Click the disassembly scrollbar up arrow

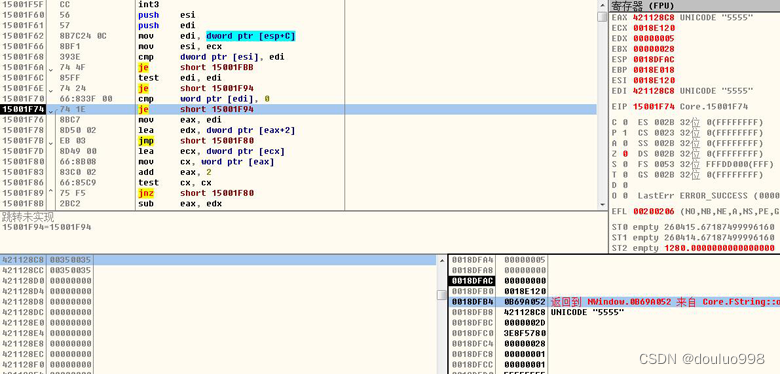click(x=602, y=4)
